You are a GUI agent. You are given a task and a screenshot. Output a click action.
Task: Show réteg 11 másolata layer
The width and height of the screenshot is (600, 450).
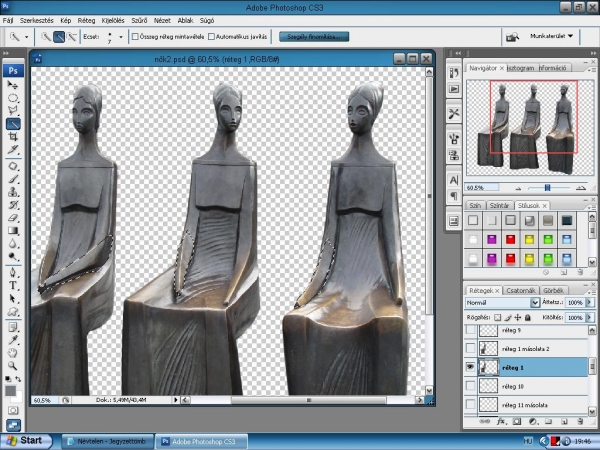tap(470, 404)
